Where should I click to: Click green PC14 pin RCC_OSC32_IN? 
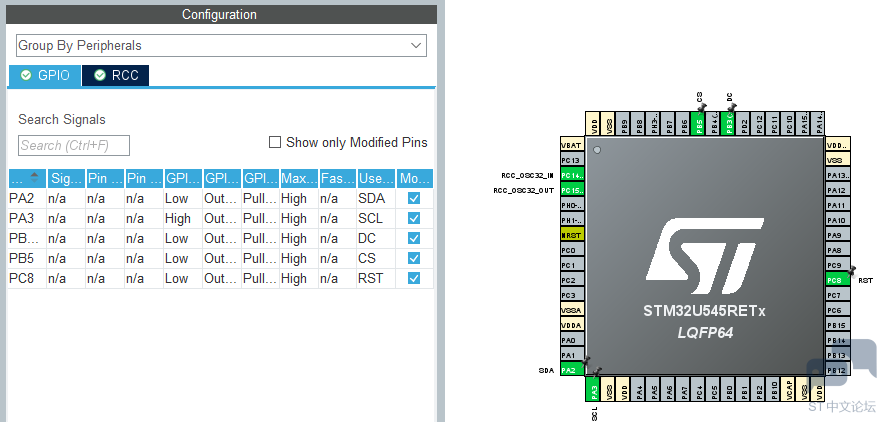pos(572,175)
